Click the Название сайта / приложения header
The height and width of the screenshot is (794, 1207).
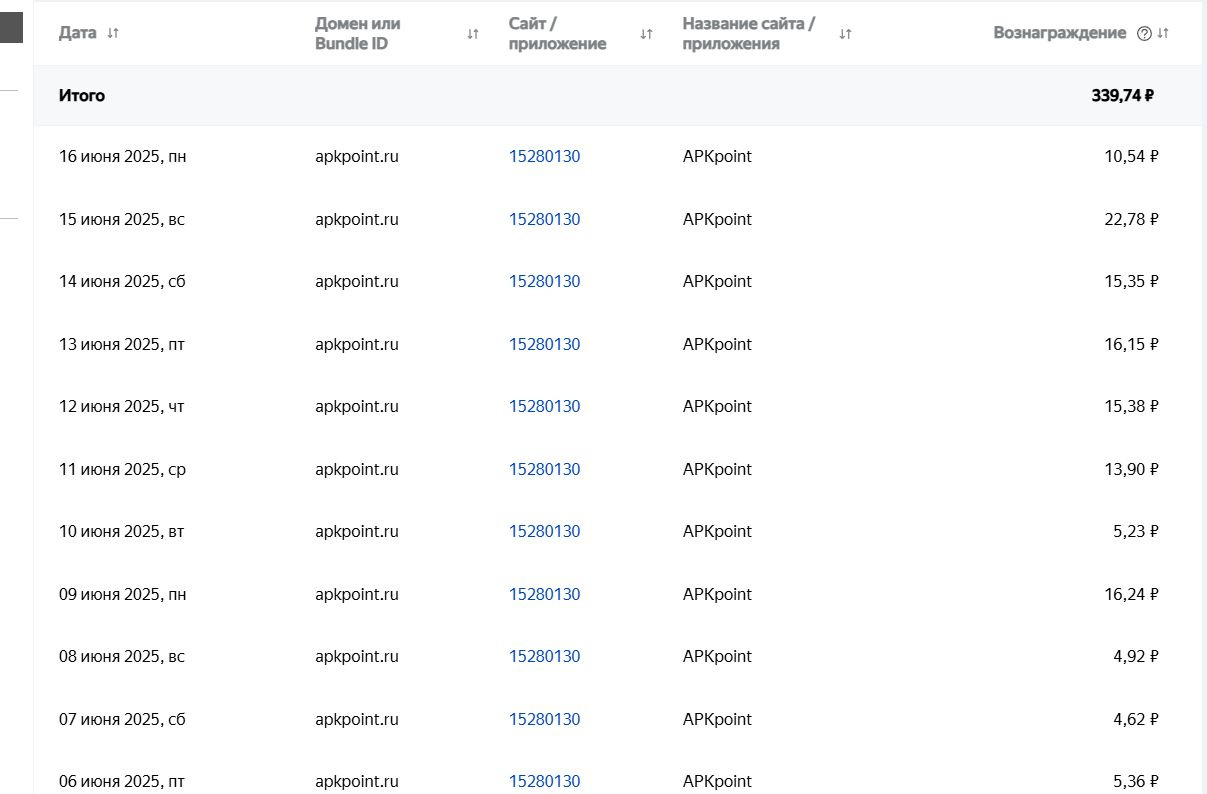749,34
